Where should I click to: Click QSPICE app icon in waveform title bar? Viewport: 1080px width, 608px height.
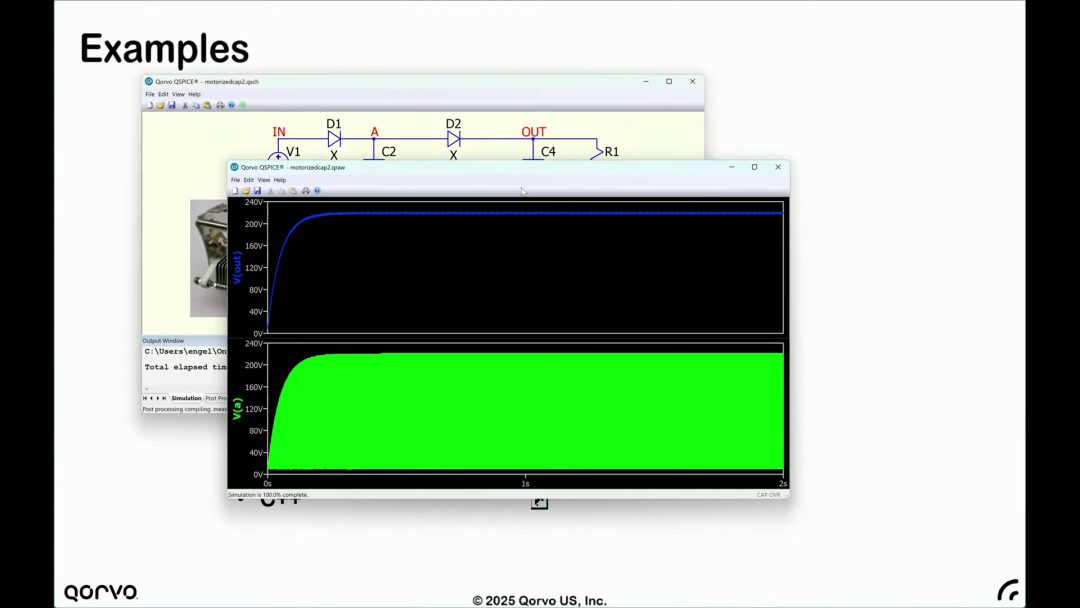[x=234, y=167]
